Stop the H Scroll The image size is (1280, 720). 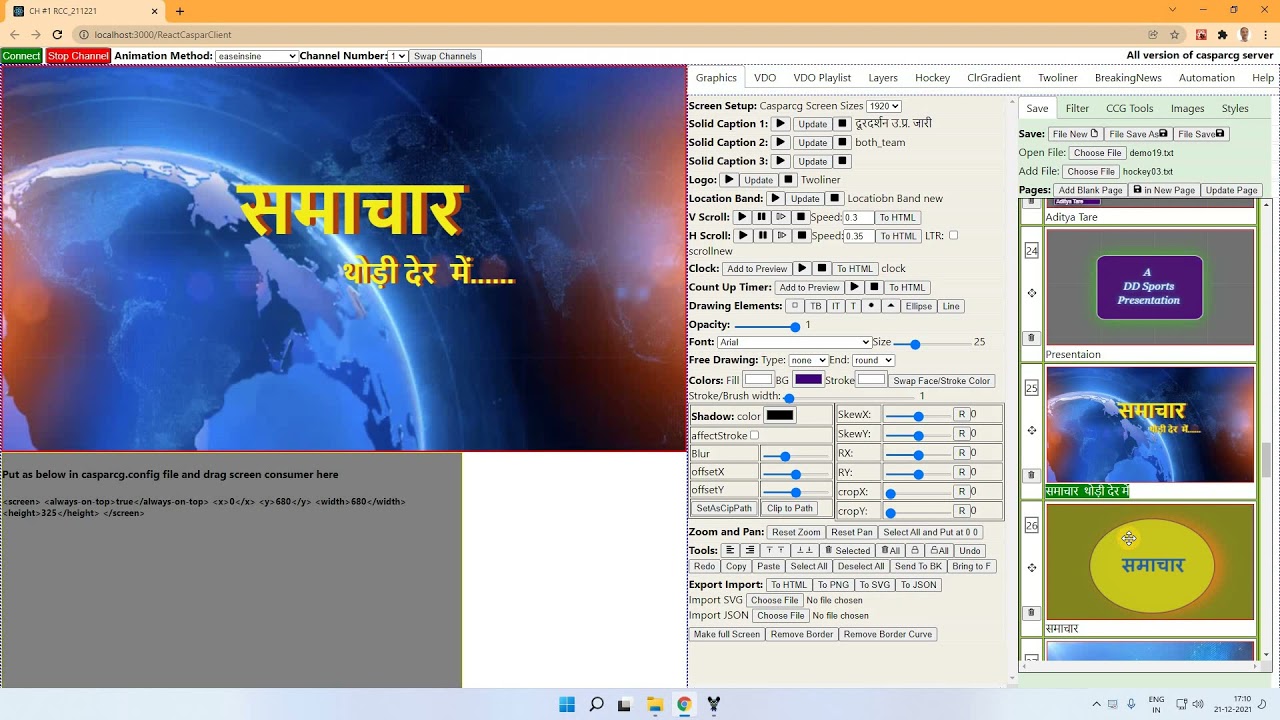coord(801,236)
